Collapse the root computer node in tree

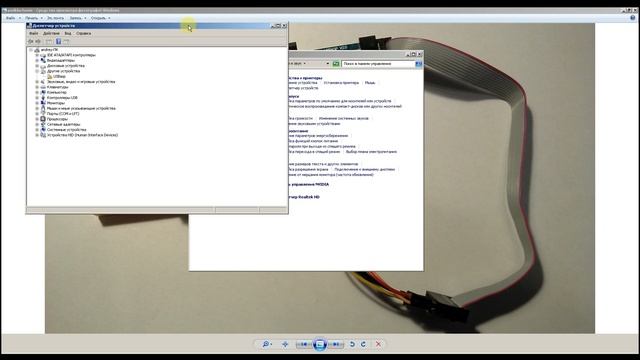31,50
